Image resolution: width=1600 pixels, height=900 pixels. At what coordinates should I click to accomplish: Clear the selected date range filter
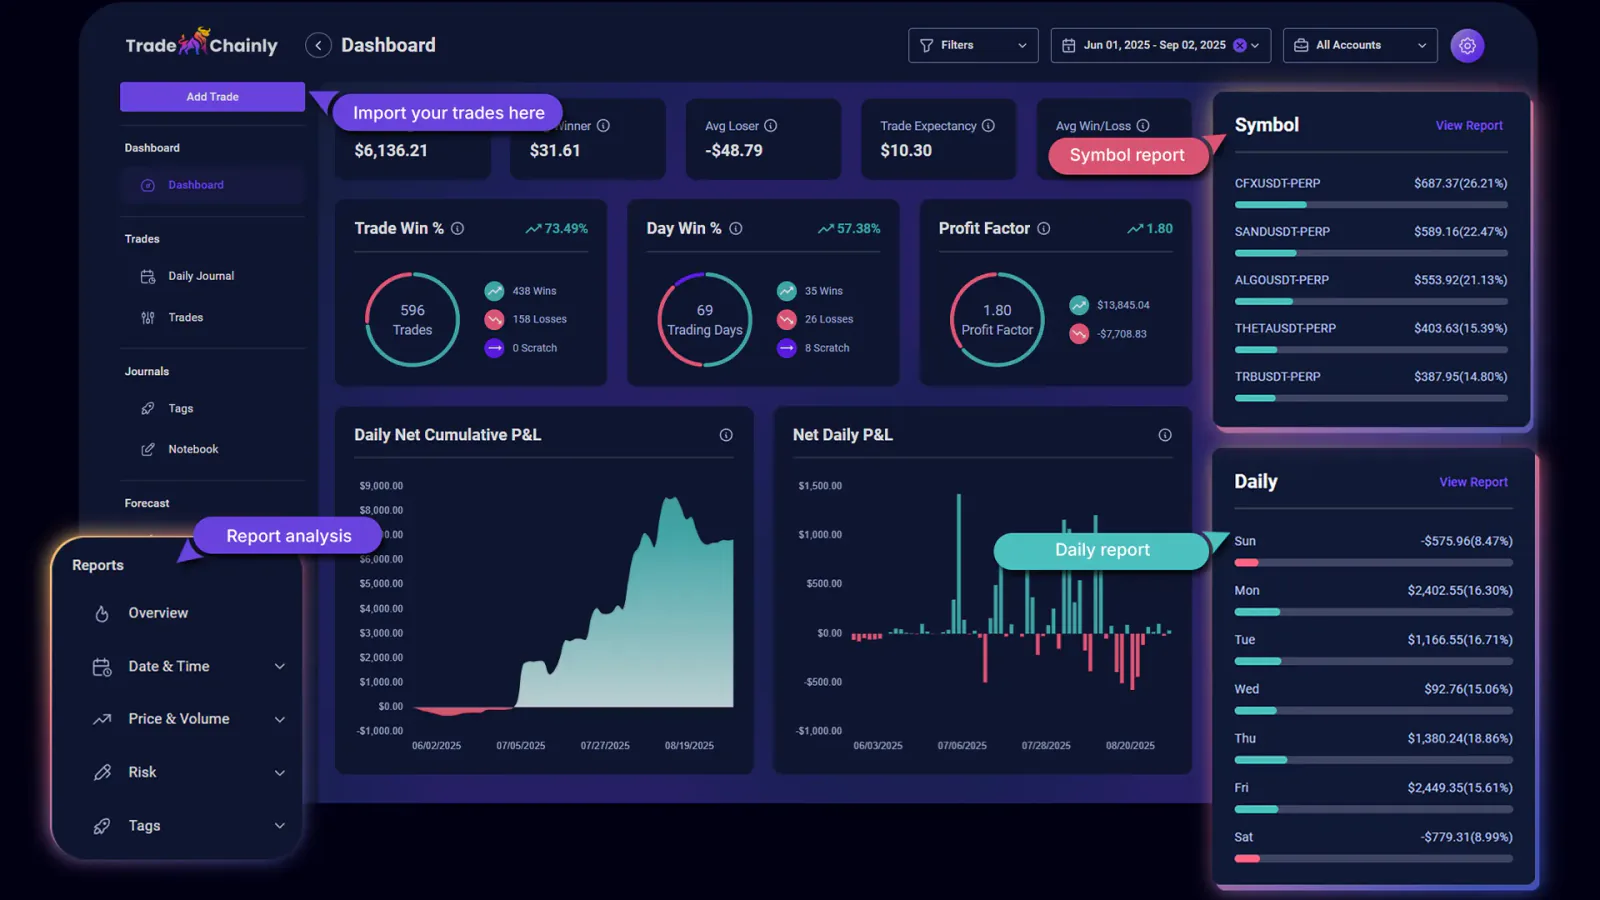tap(1238, 45)
